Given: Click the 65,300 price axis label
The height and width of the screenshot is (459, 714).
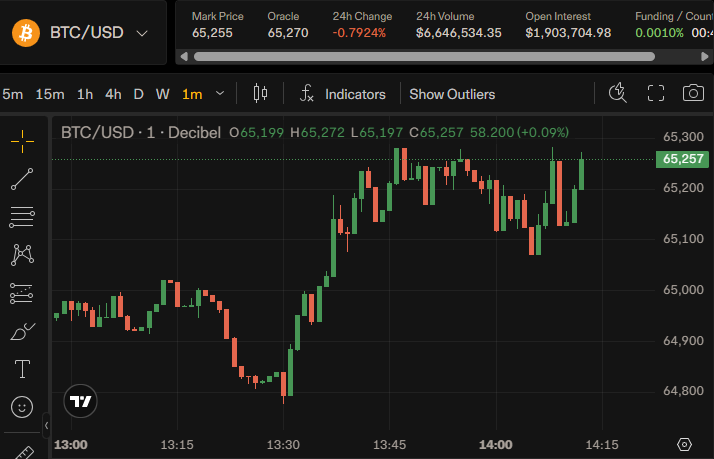Looking at the screenshot, I should coord(683,137).
